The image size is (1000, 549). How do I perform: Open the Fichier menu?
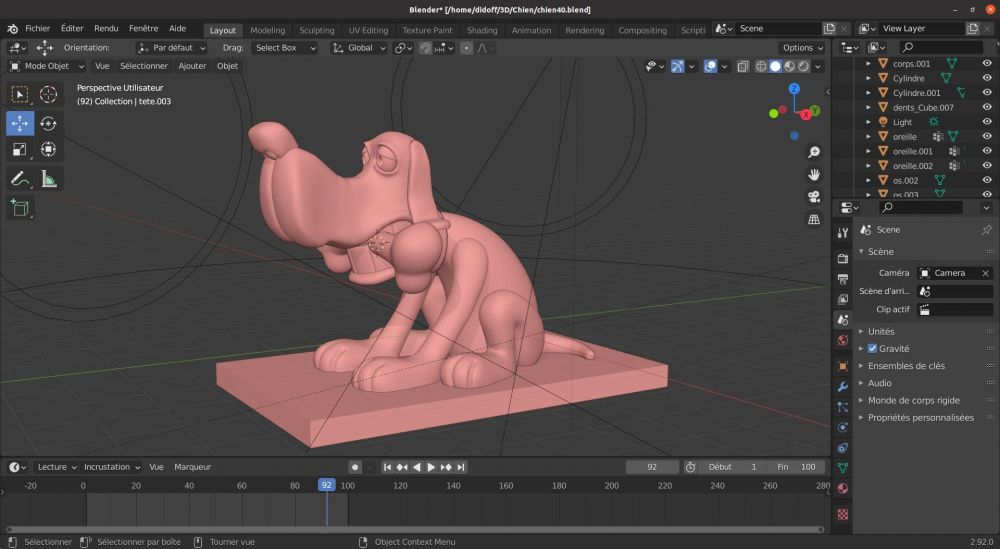[x=38, y=29]
